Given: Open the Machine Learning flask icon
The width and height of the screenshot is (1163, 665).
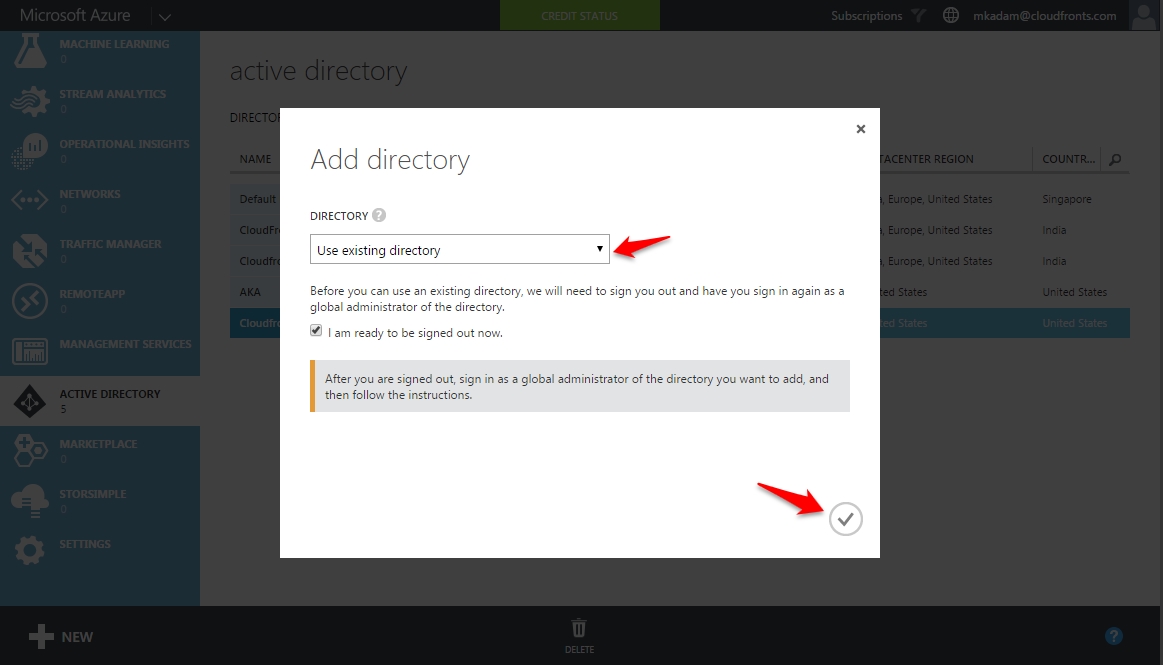Looking at the screenshot, I should point(30,50).
